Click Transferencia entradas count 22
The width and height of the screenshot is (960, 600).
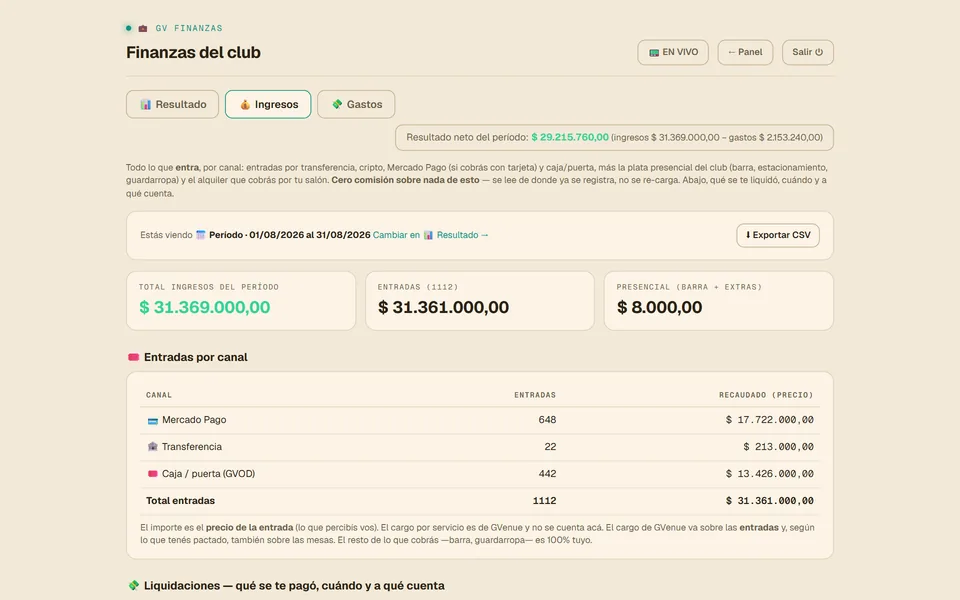click(550, 447)
